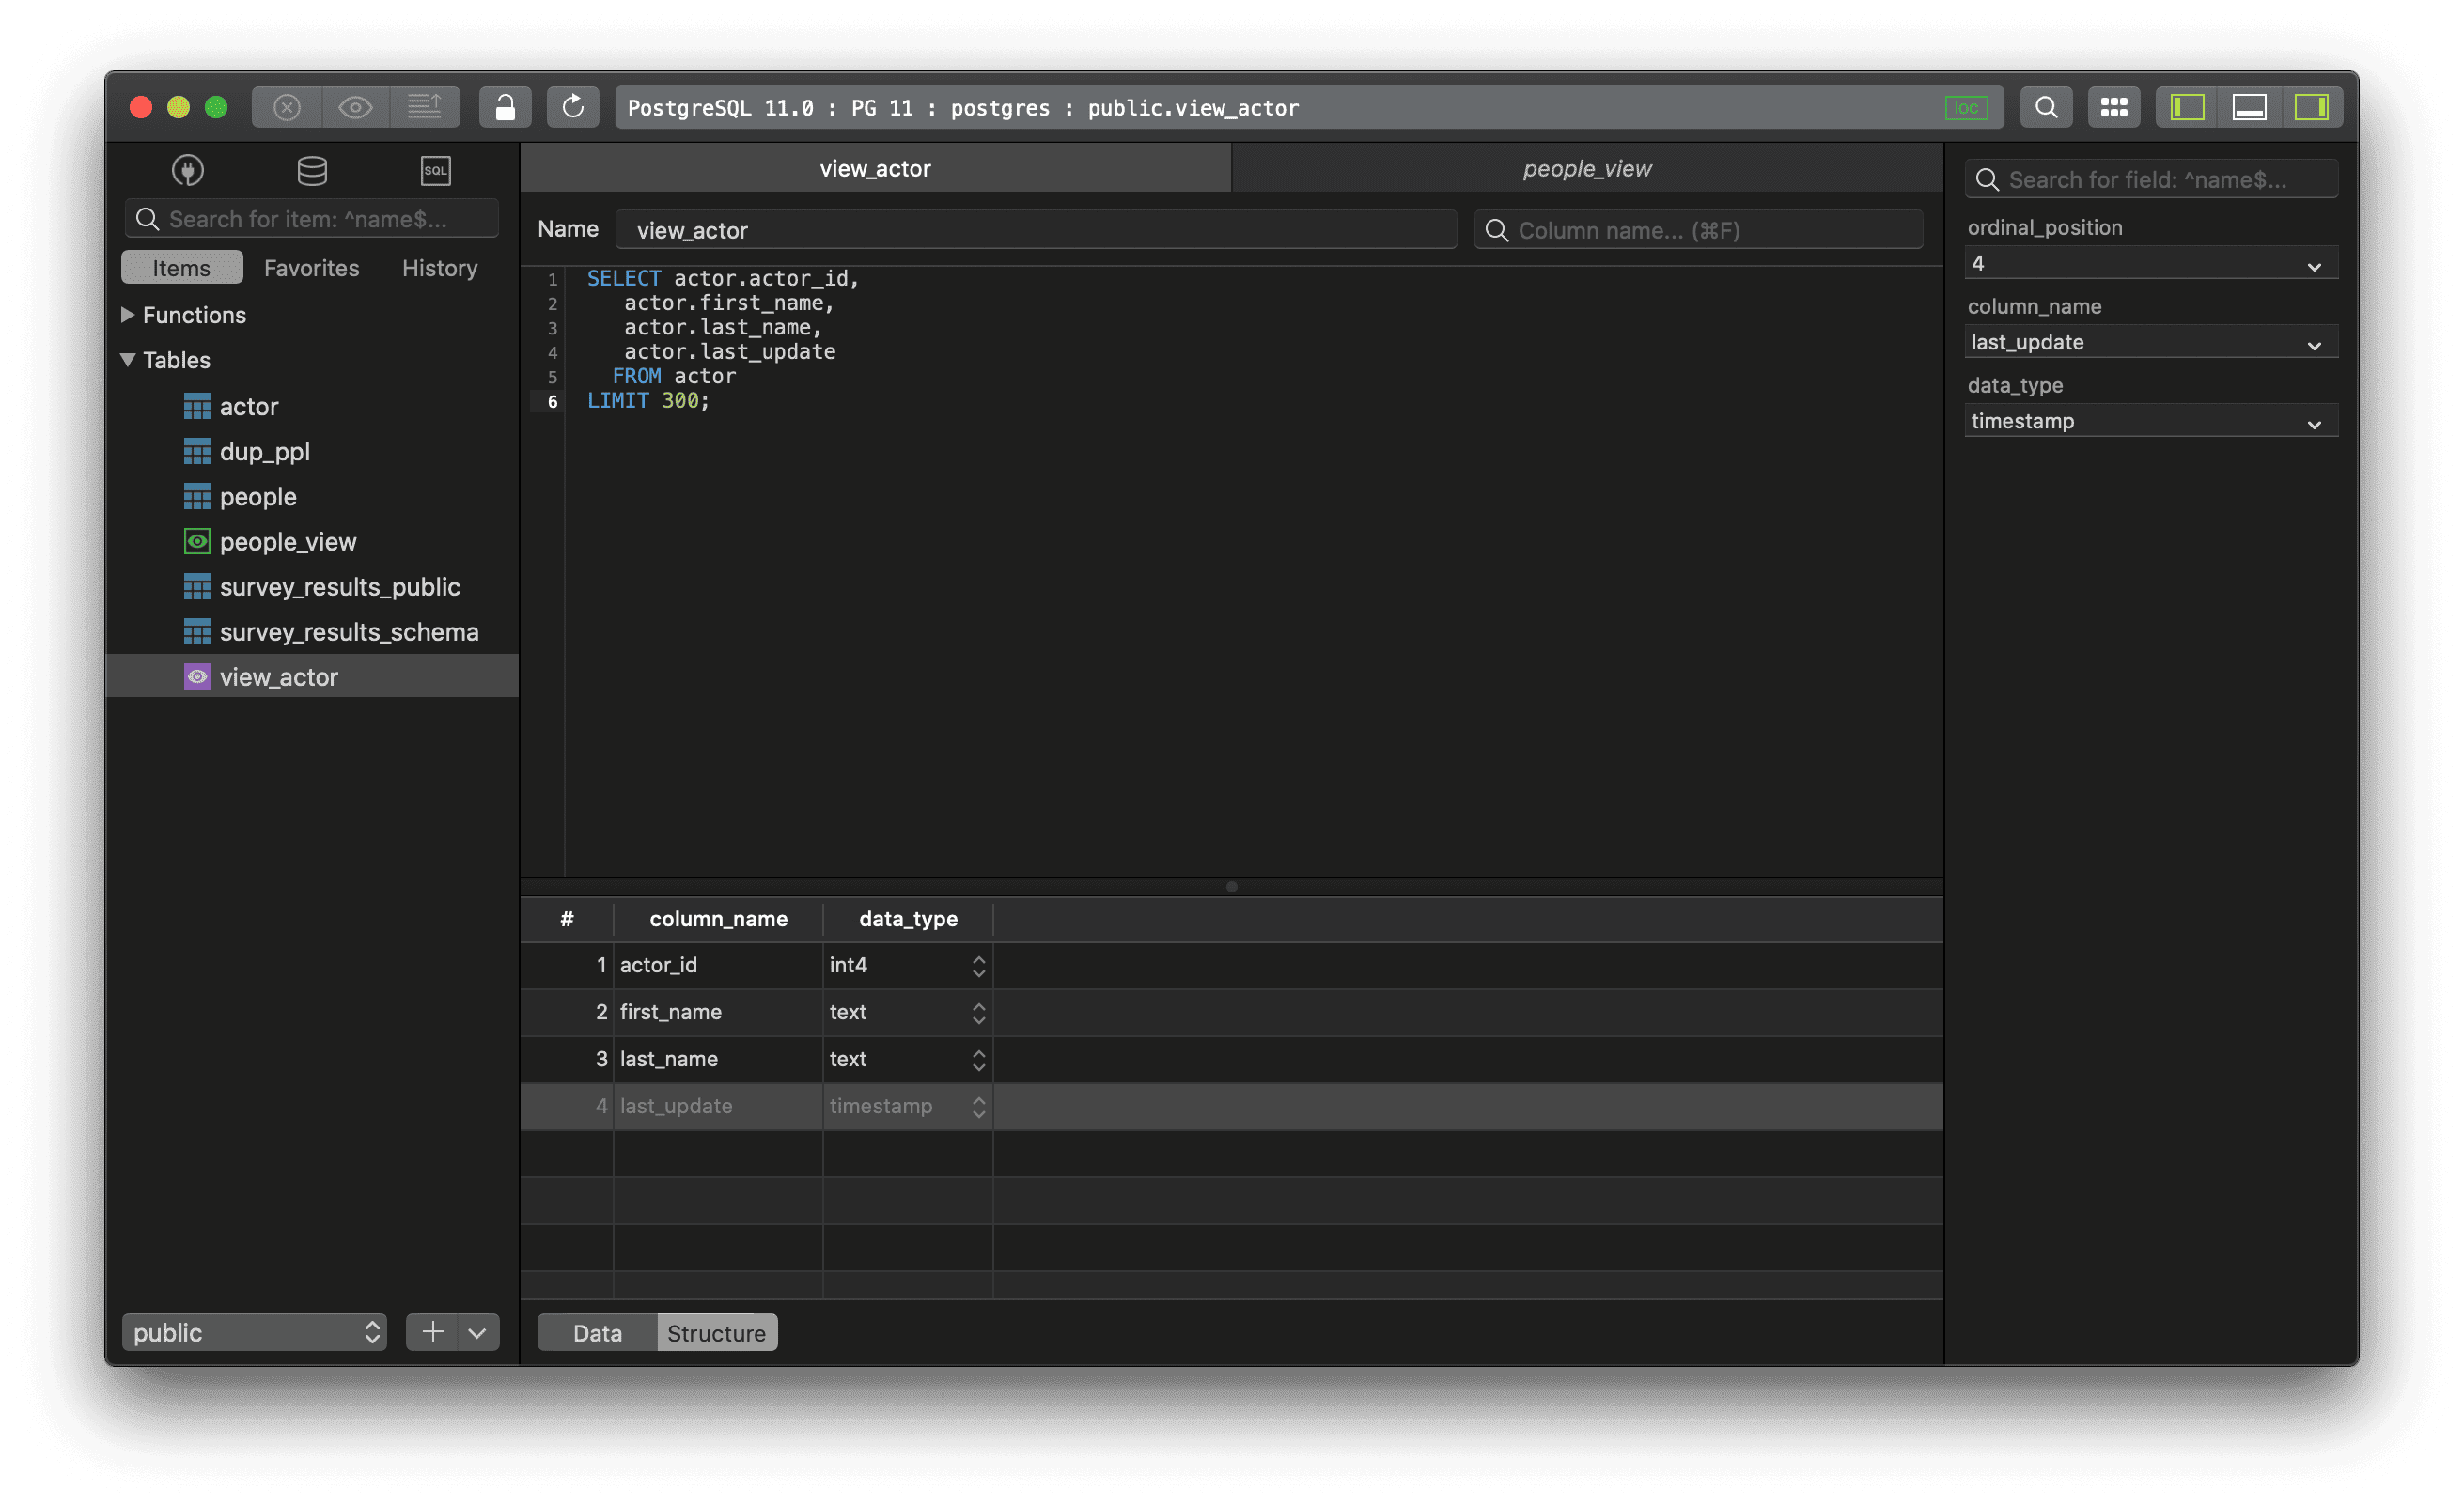This screenshot has height=1505, width=2464.
Task: Select view_actor in sidebar list
Action: (x=312, y=676)
